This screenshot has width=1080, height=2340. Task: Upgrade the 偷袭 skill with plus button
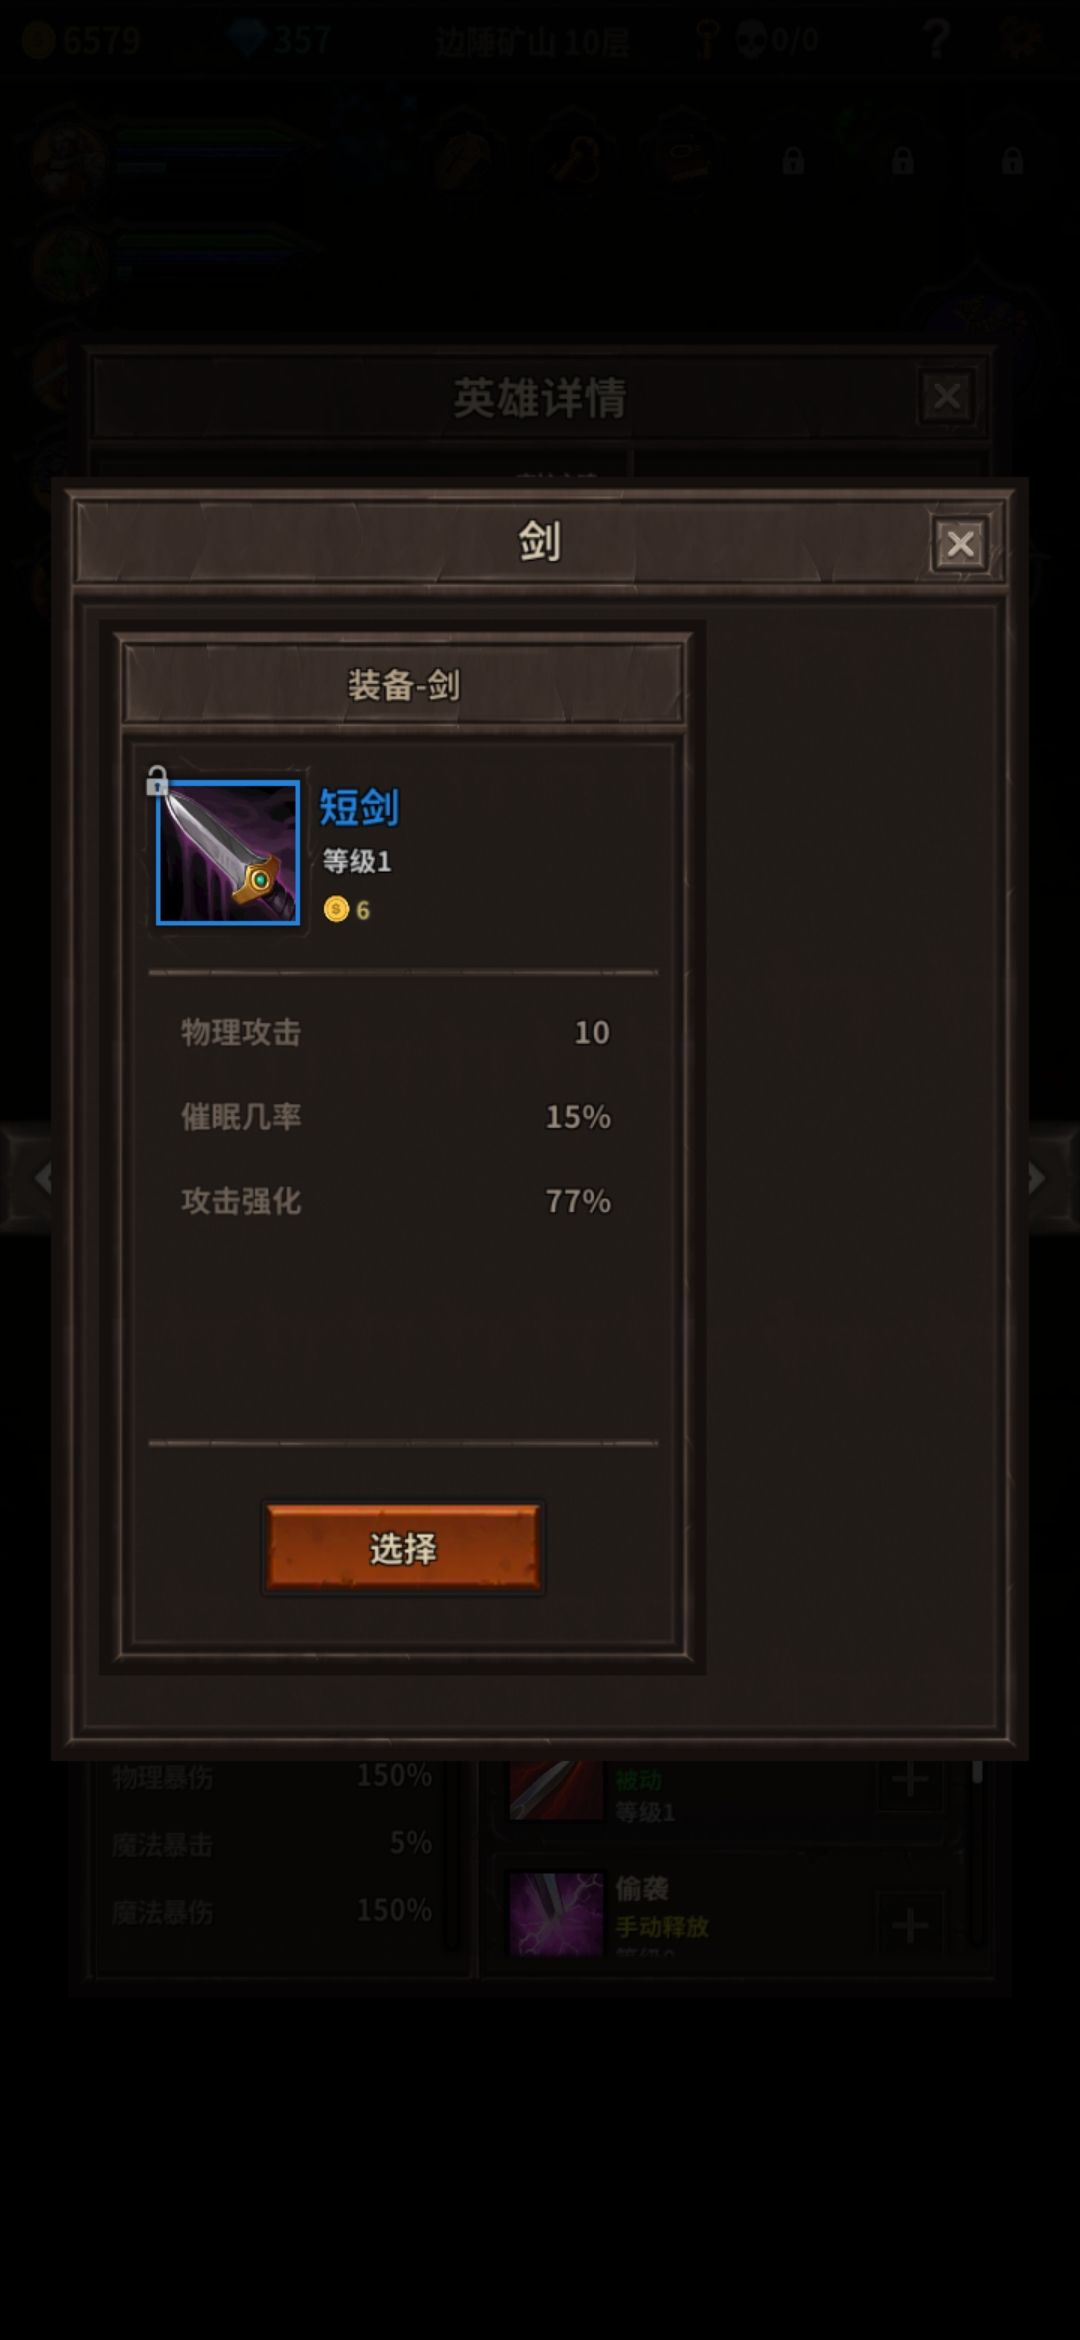pyautogui.click(x=909, y=1925)
